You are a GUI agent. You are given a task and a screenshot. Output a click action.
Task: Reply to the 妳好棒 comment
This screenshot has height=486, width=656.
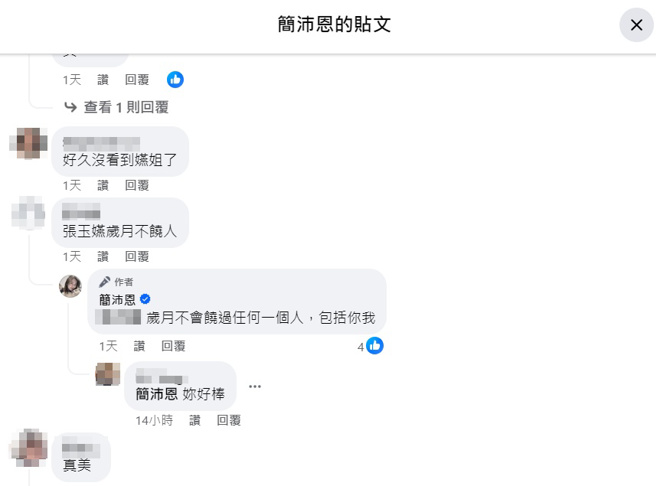229,420
